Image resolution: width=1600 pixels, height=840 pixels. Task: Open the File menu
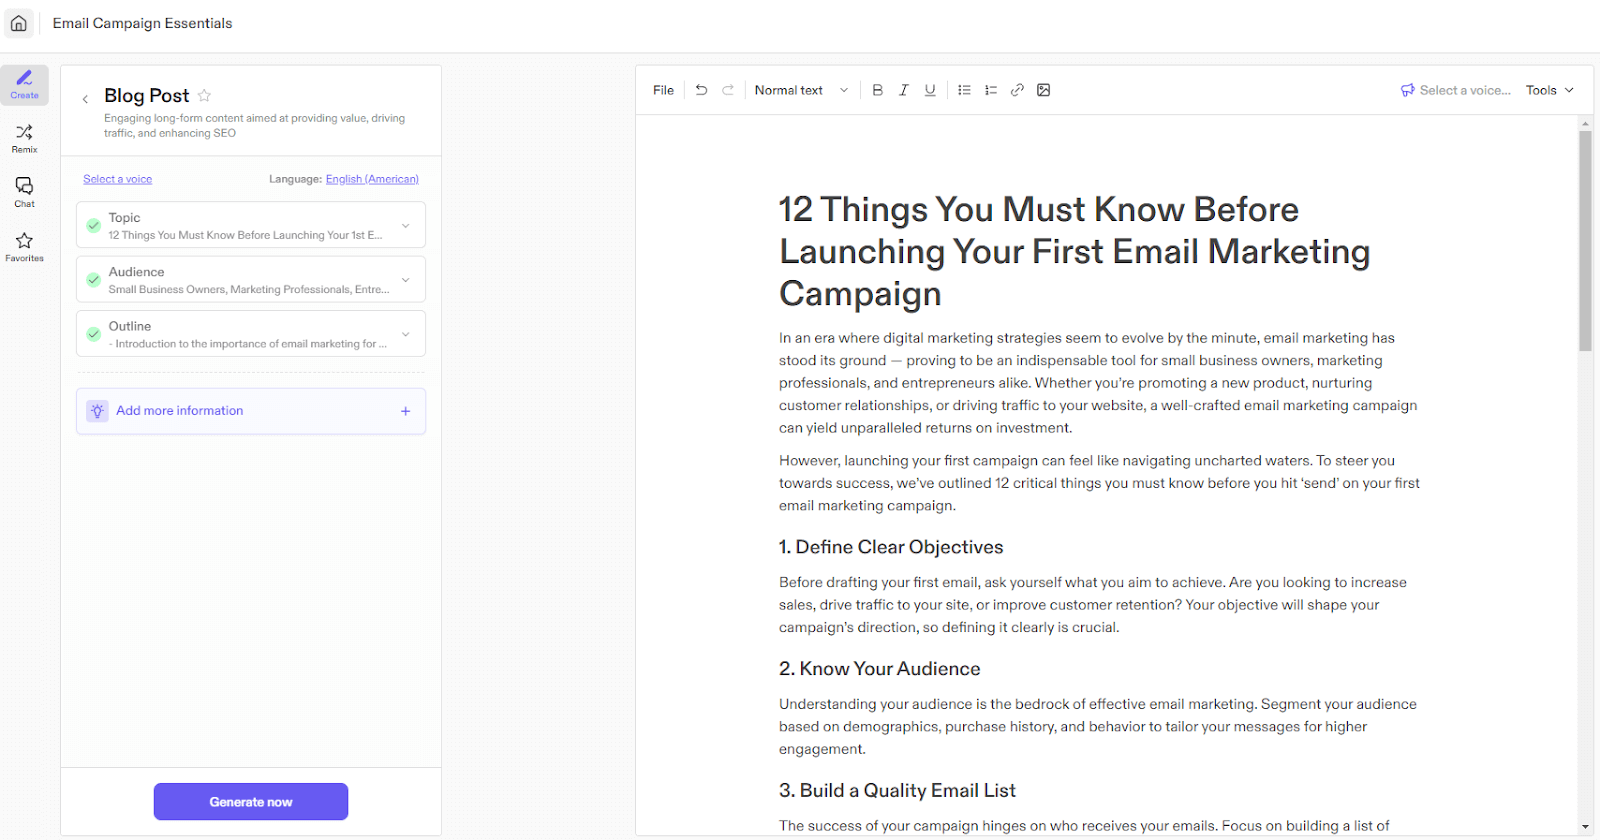click(663, 90)
